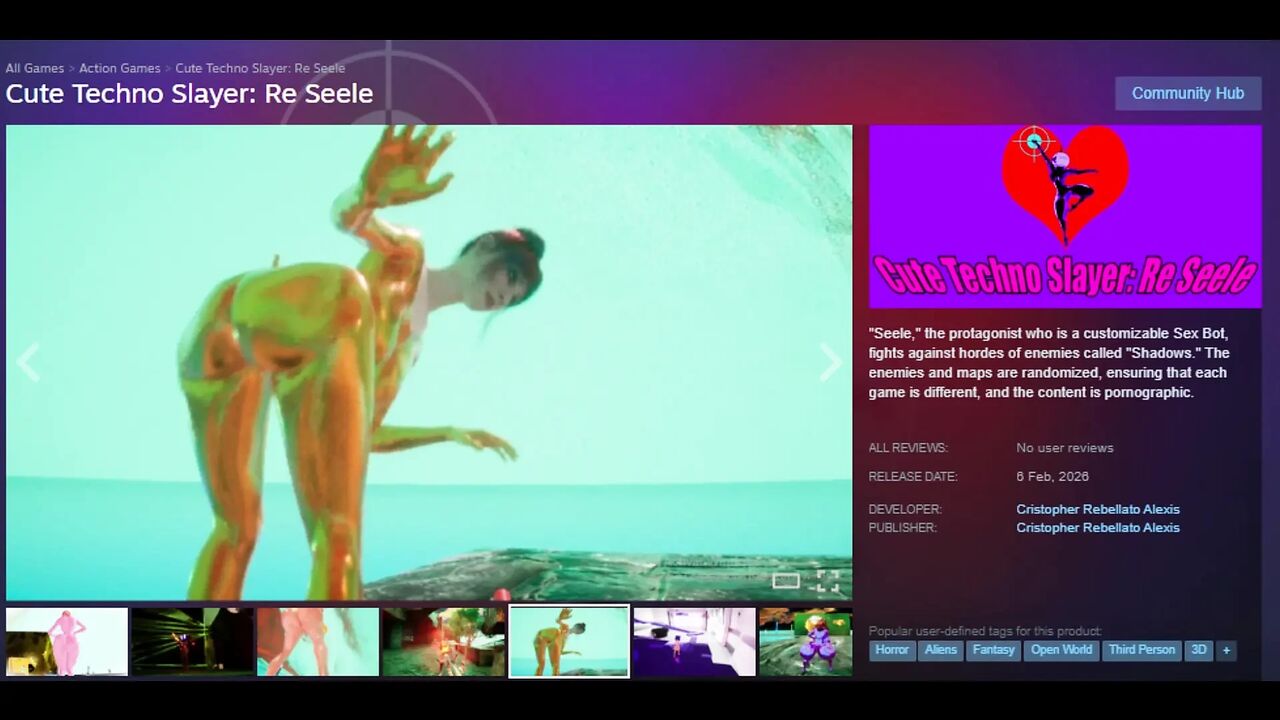1280x720 pixels.
Task: Click the page title Cute Techno Slayer: Re Seele
Action: tap(189, 94)
